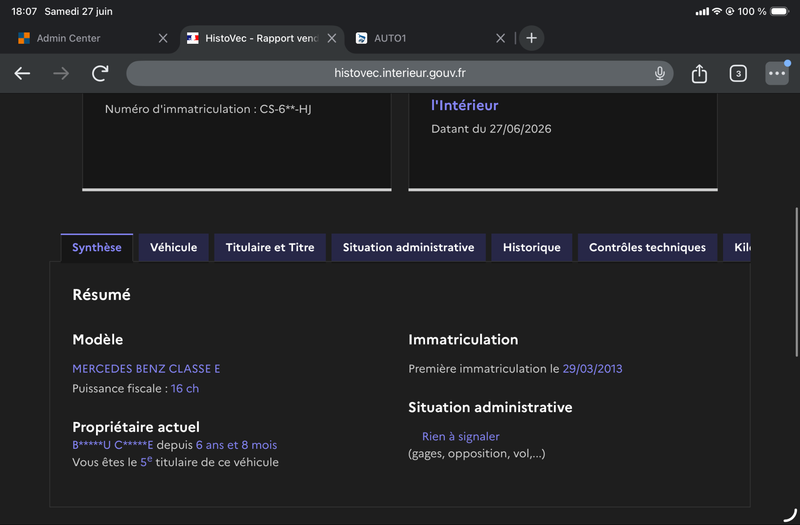Tap the cellular signal bars icon
Image resolution: width=800 pixels, height=525 pixels.
click(702, 11)
